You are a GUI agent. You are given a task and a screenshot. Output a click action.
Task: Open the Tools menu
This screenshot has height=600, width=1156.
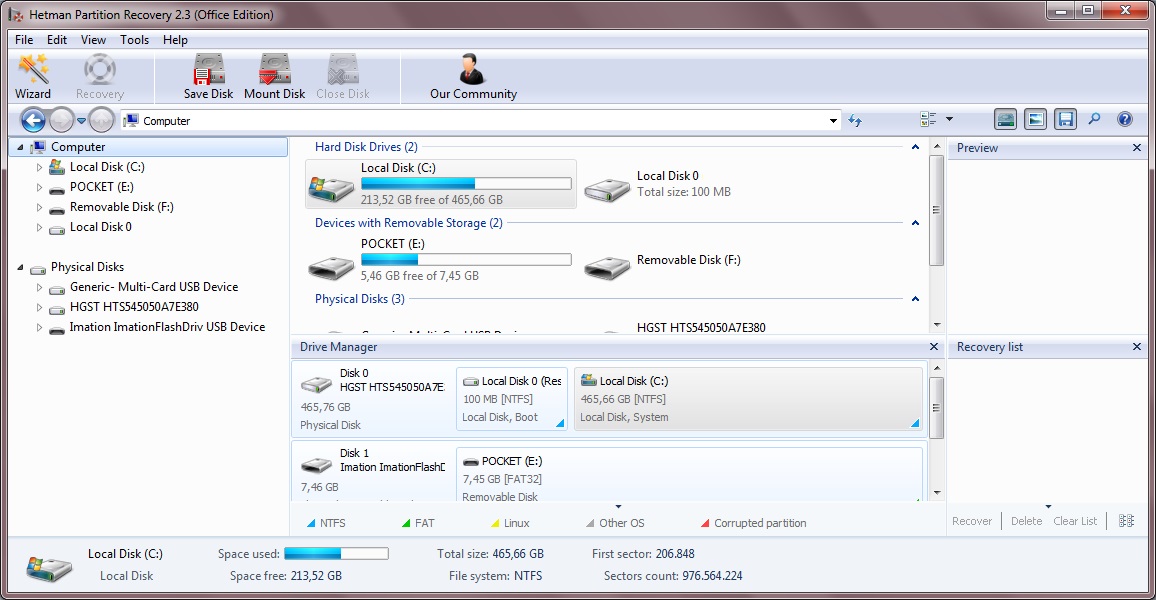click(134, 40)
